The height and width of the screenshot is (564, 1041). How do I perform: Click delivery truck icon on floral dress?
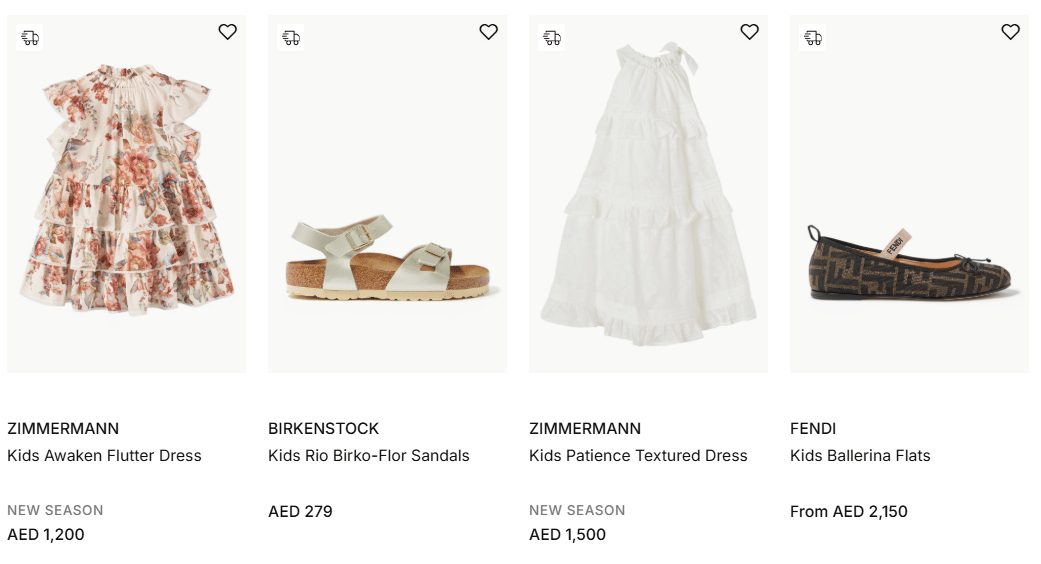30,38
